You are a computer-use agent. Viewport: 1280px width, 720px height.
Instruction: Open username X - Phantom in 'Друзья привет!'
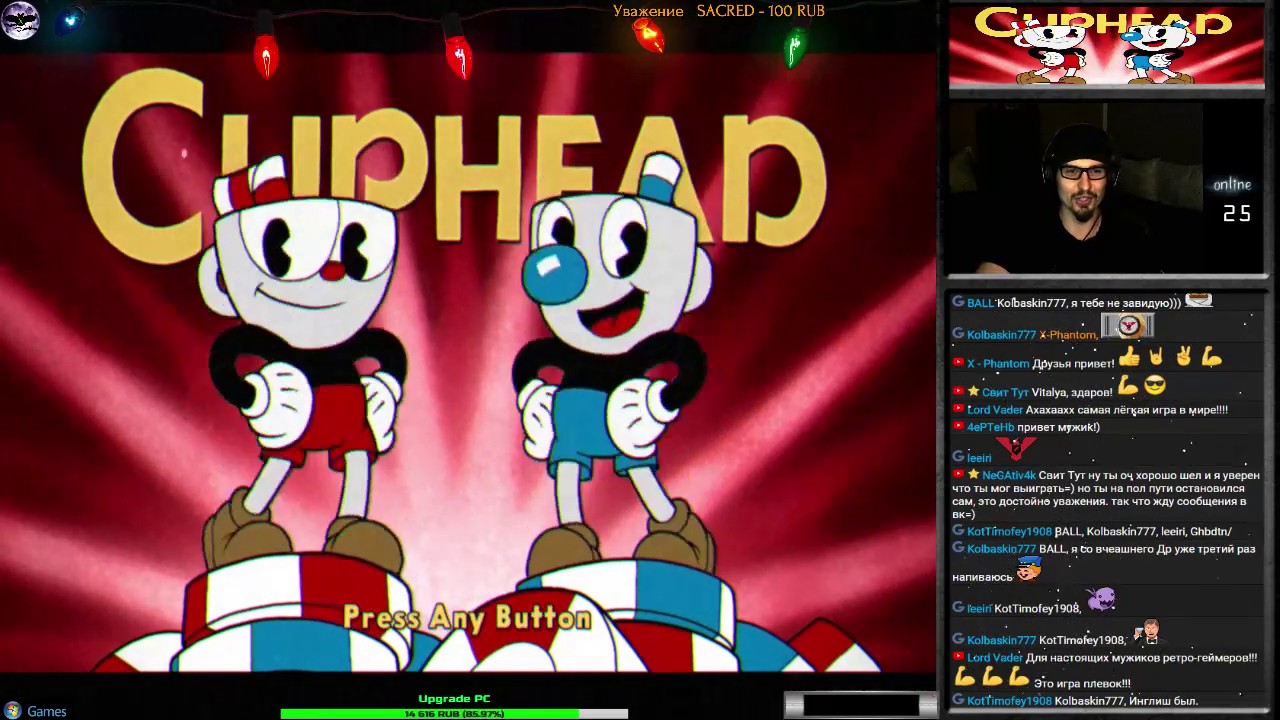(998, 364)
